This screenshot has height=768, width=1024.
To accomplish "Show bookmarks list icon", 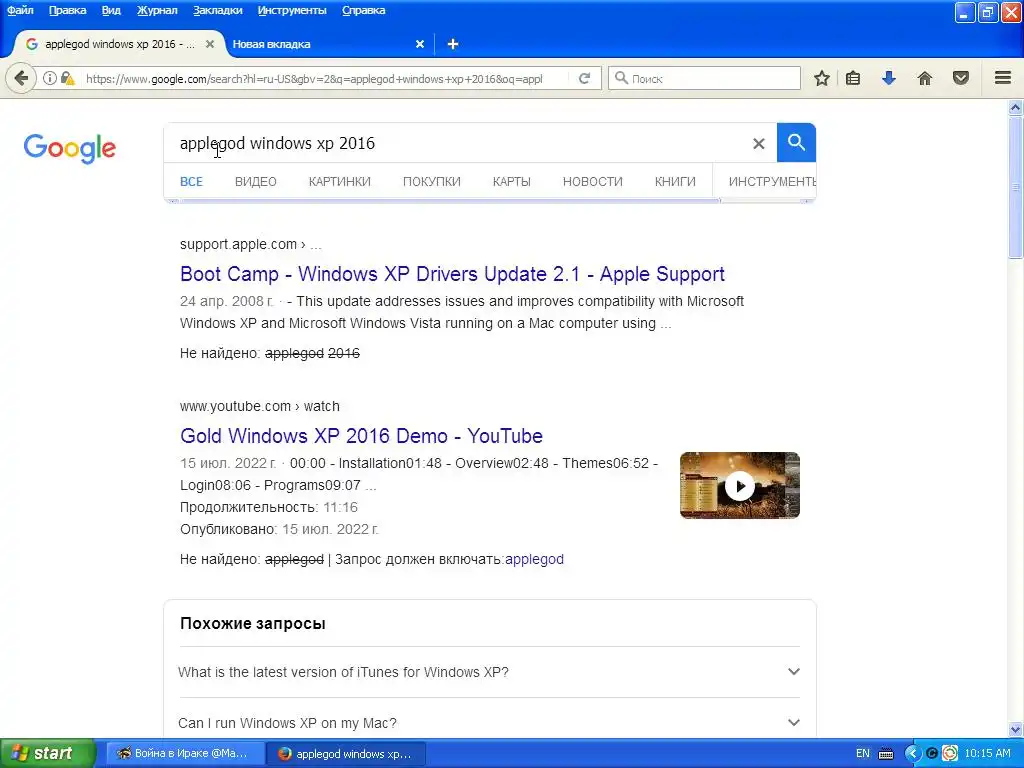I will click(x=853, y=78).
